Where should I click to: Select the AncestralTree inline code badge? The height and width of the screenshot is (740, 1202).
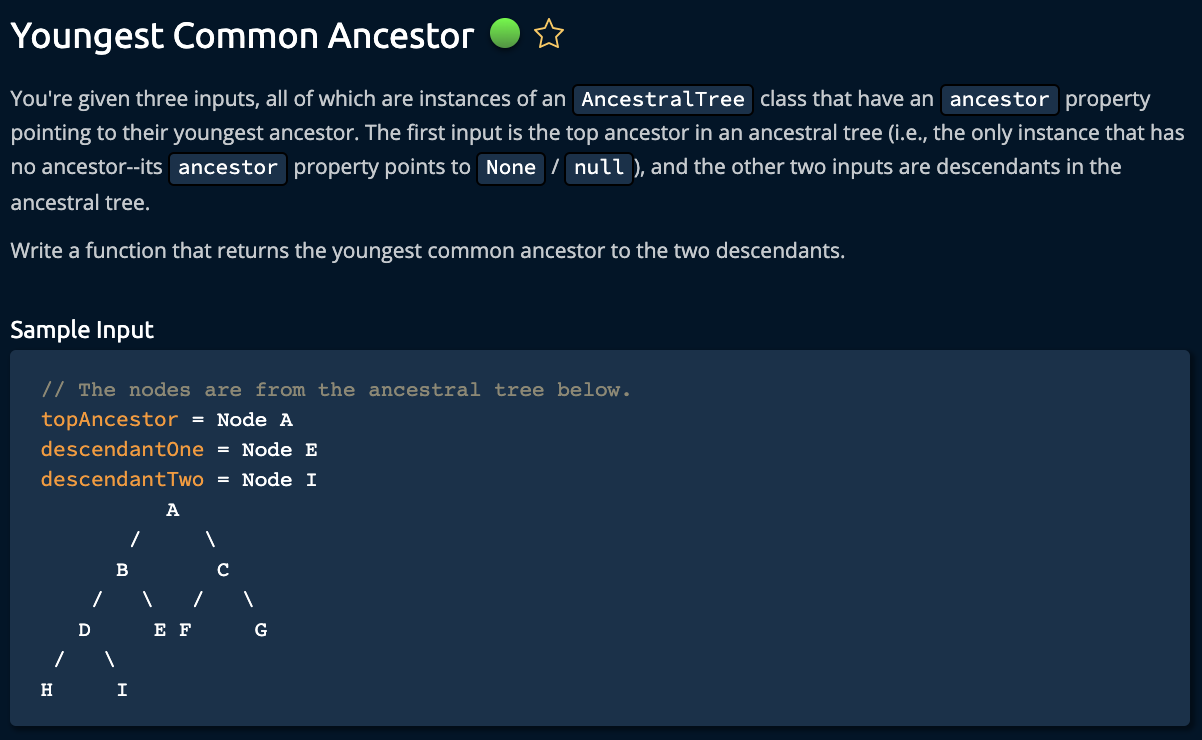(663, 99)
